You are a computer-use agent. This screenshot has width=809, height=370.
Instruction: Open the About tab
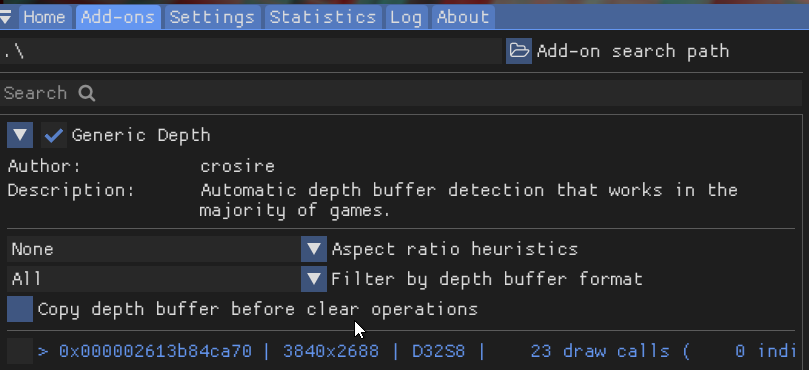(463, 17)
